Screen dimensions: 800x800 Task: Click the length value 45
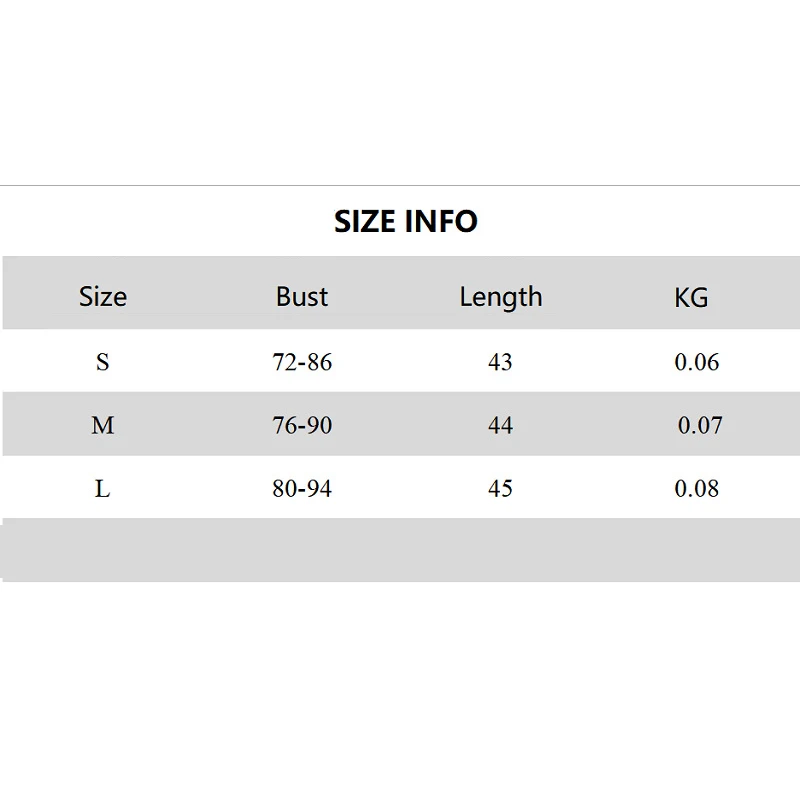pos(500,489)
